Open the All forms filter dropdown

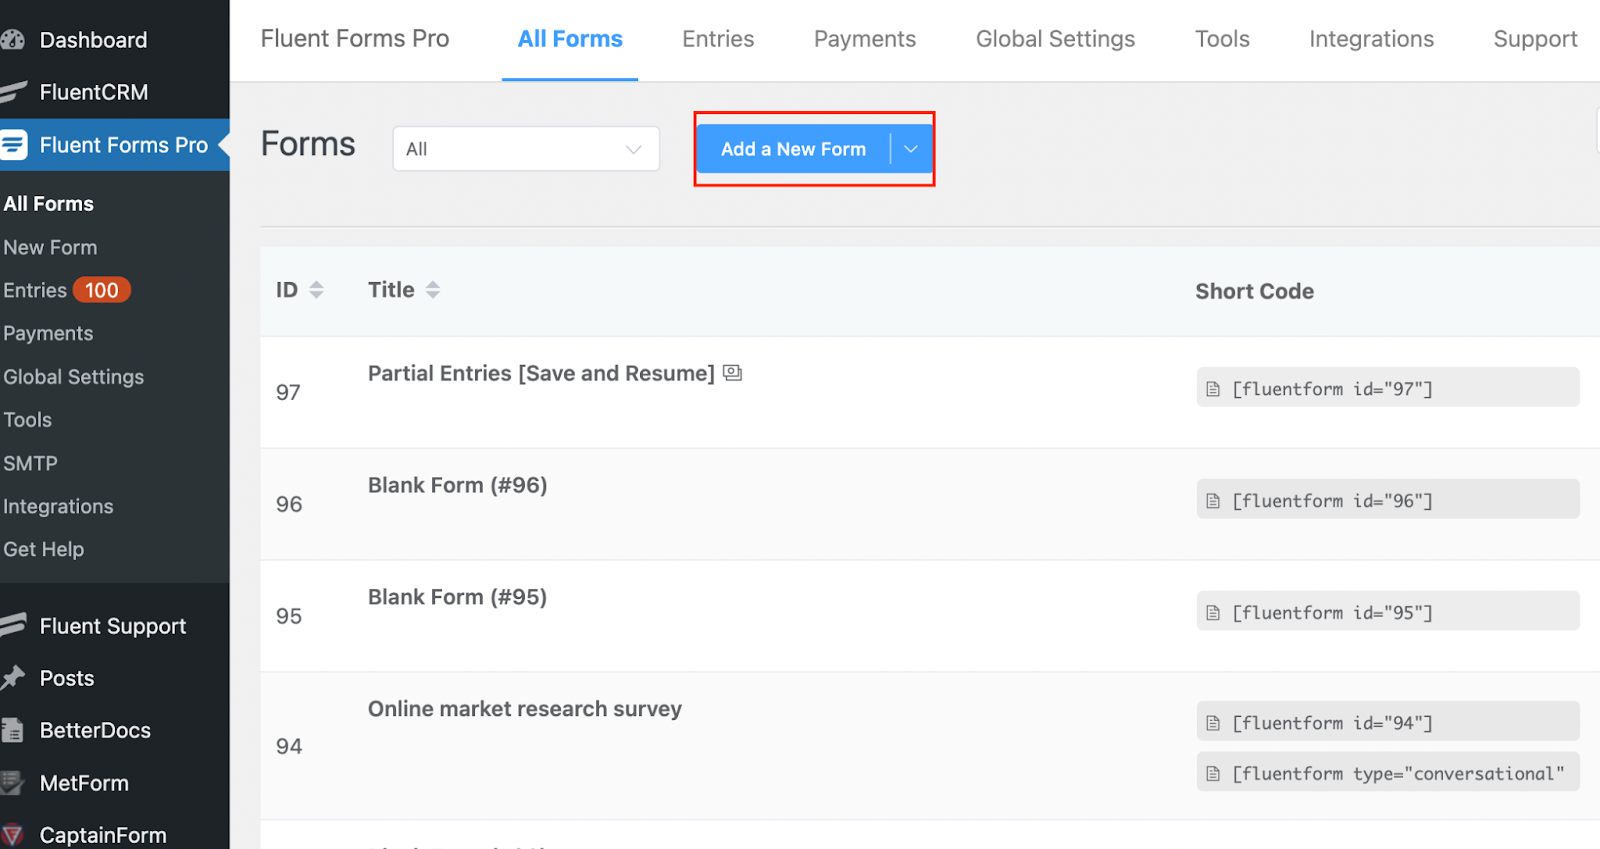pyautogui.click(x=526, y=149)
